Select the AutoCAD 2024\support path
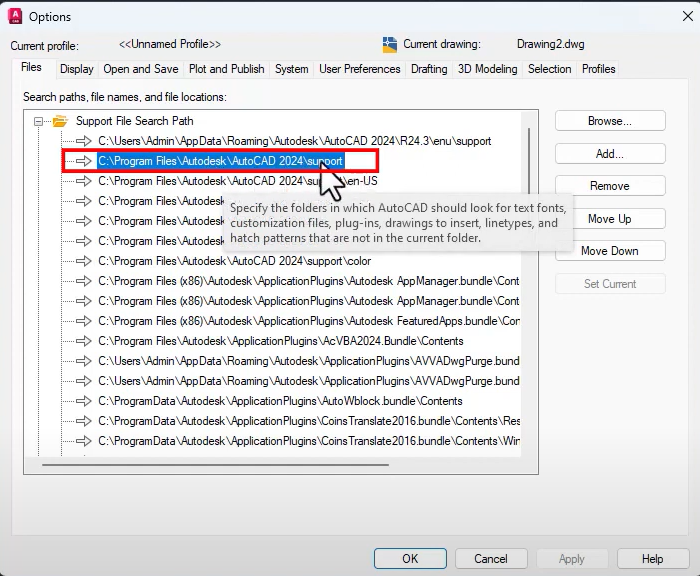700x576 pixels. pos(221,161)
